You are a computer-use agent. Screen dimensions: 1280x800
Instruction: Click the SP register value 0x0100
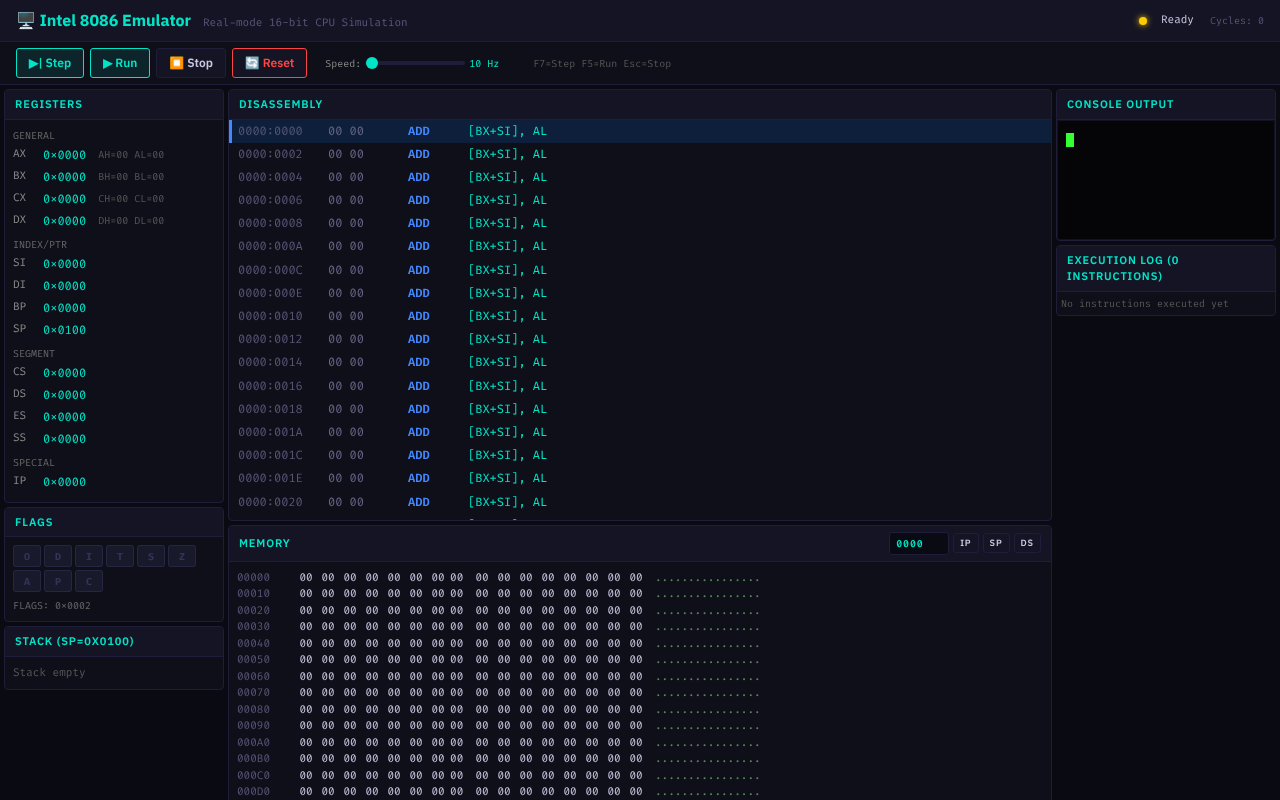point(64,330)
